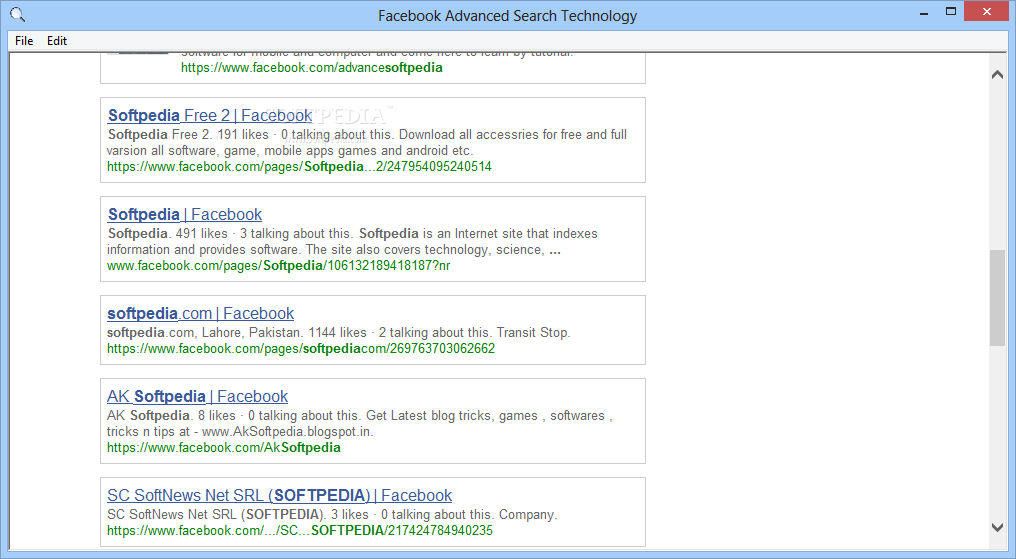Click the scroll down arrow
The image size is (1016, 559).
(x=997, y=527)
